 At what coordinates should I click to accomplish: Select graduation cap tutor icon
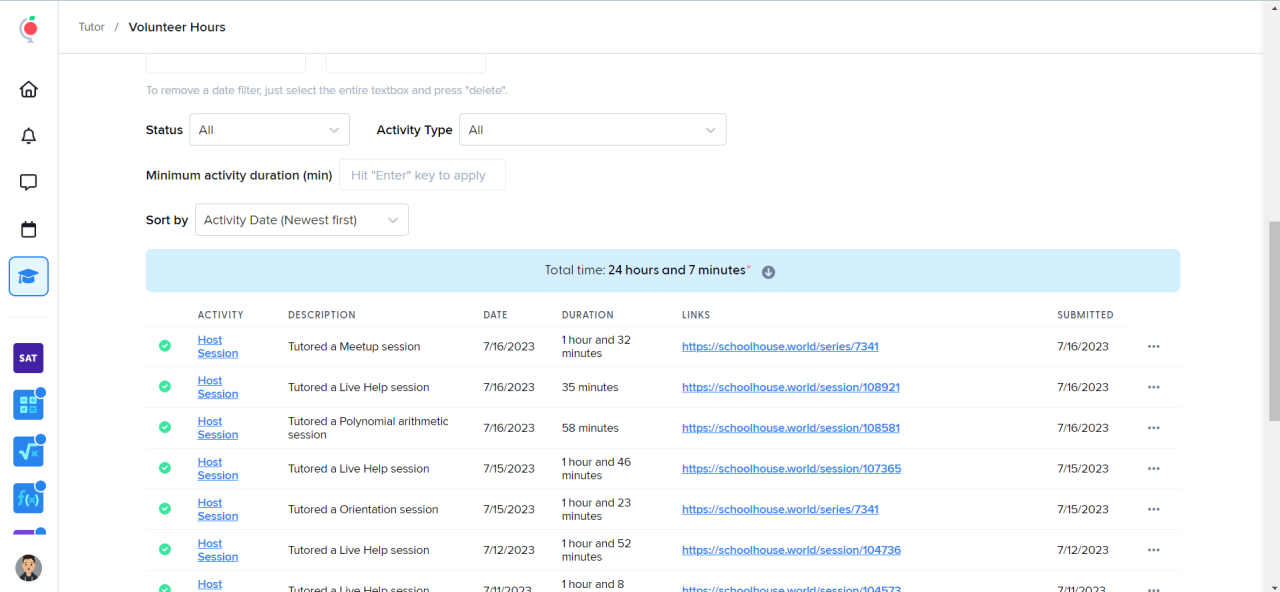pos(29,276)
